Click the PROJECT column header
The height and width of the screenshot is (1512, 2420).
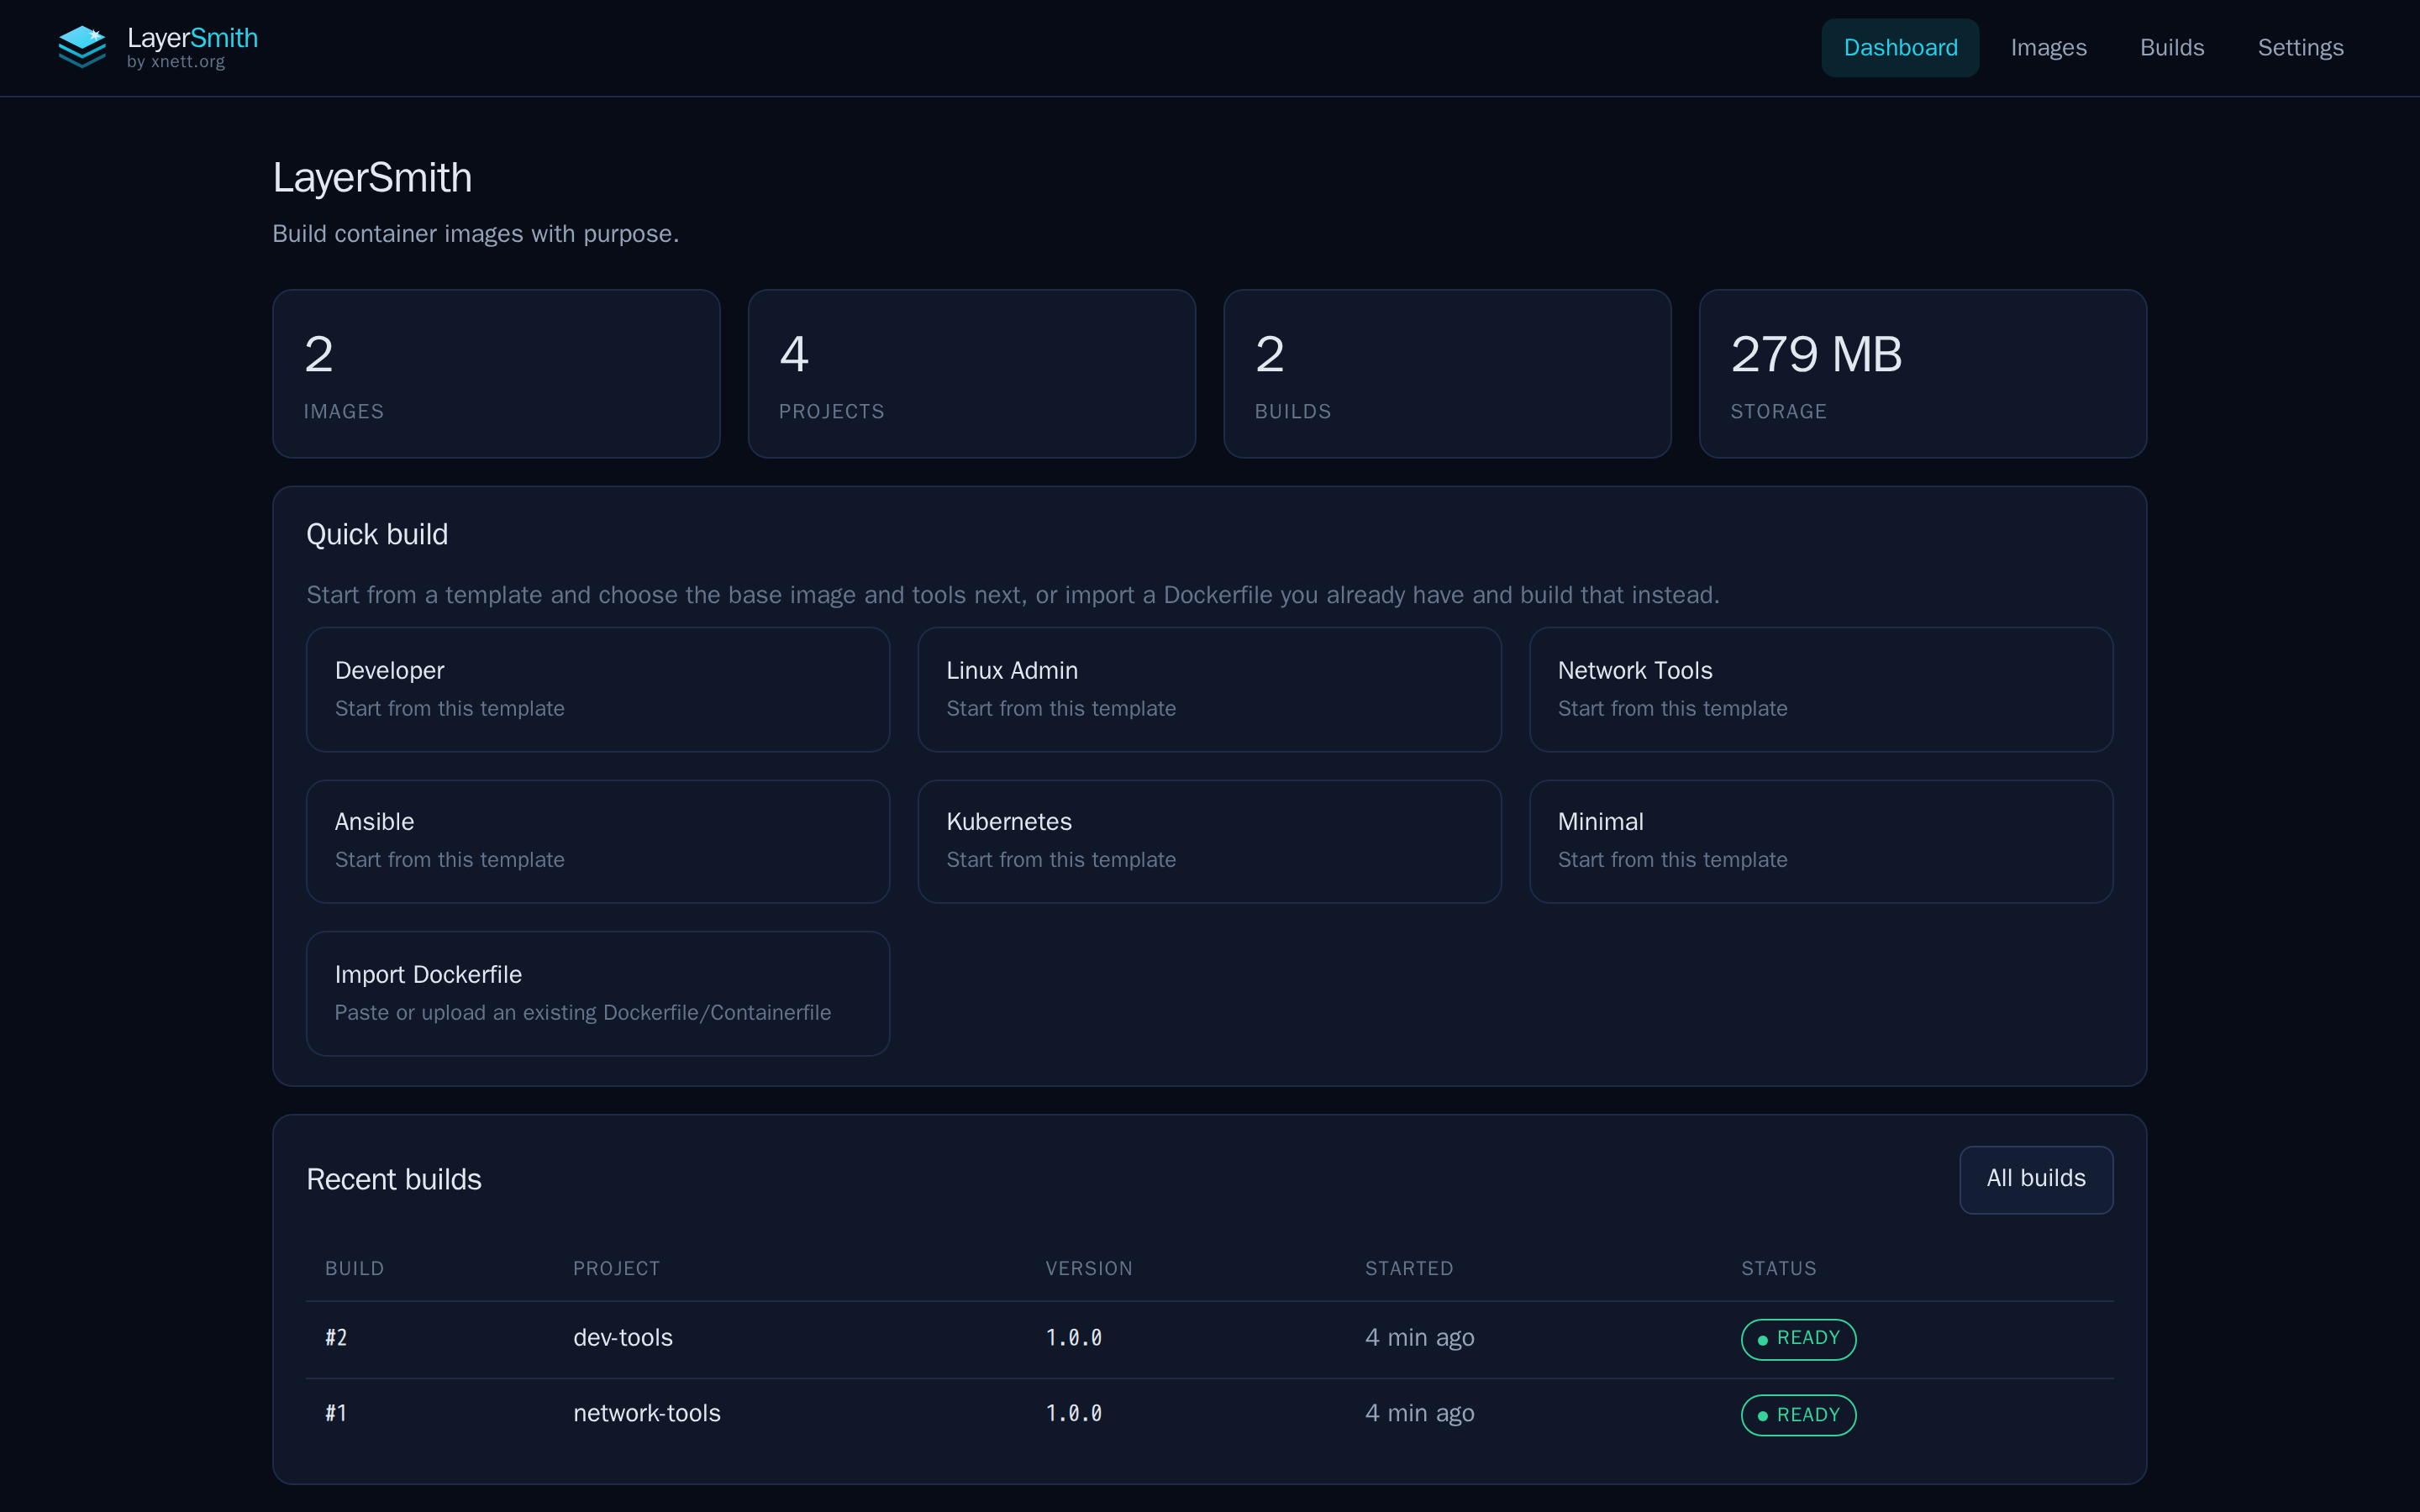616,1268
